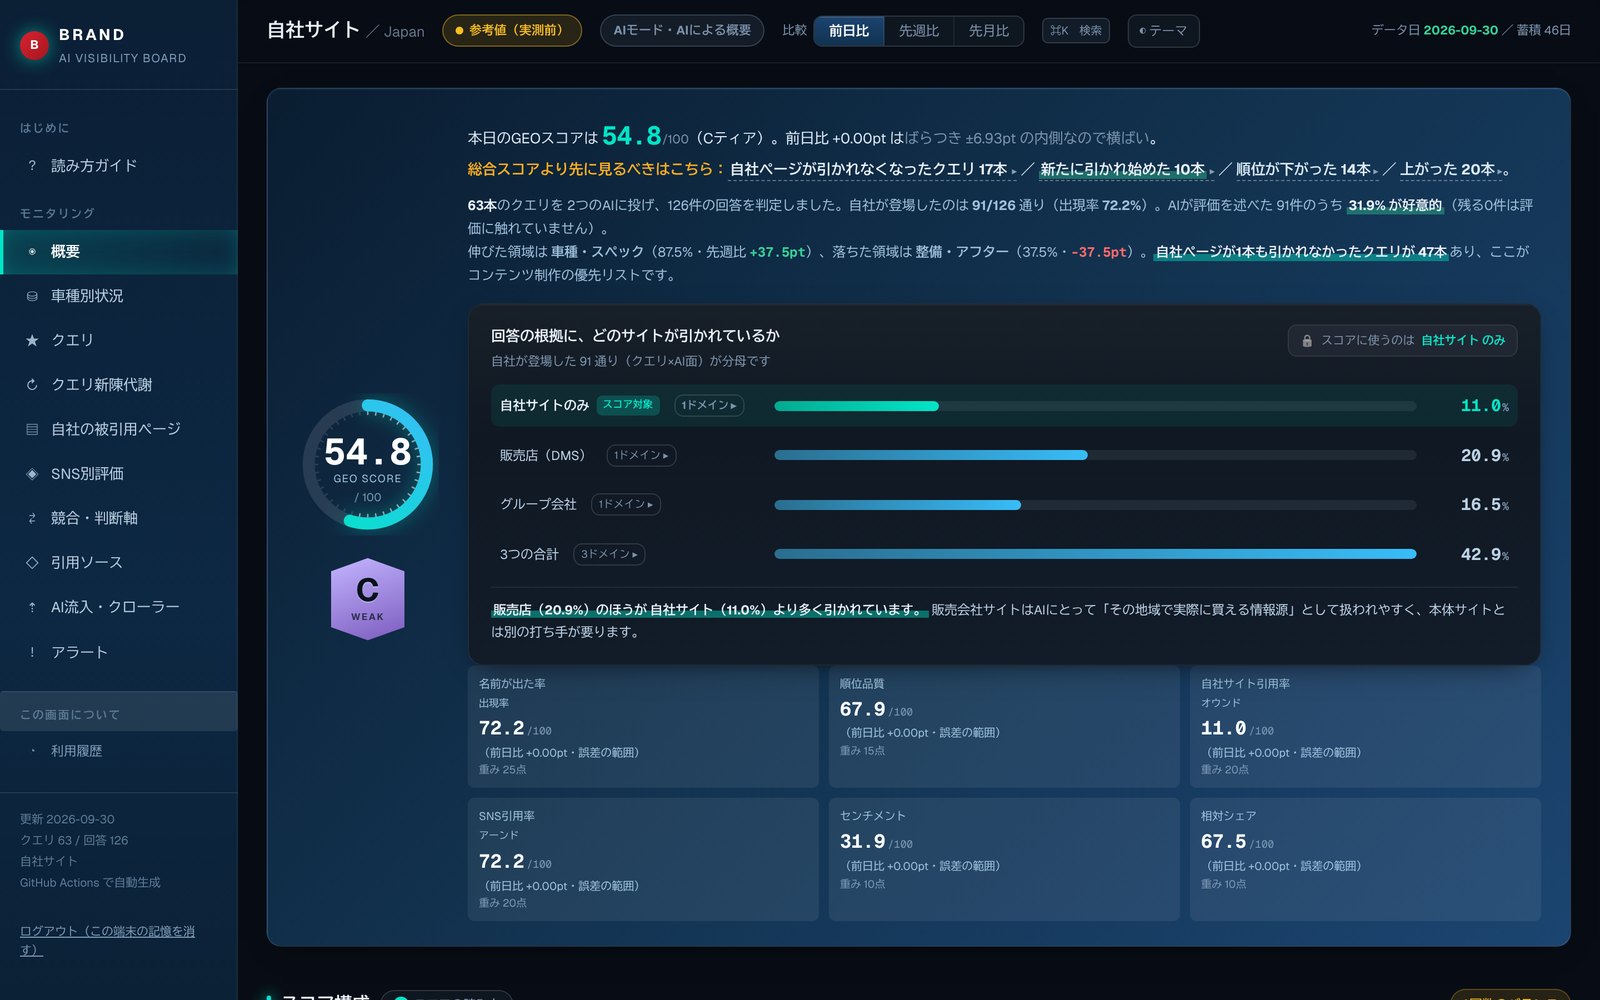Viewport: 1600px width, 1000px height.
Task: Expand 1ドメイン on 販売店（DMS） row
Action: tap(641, 455)
